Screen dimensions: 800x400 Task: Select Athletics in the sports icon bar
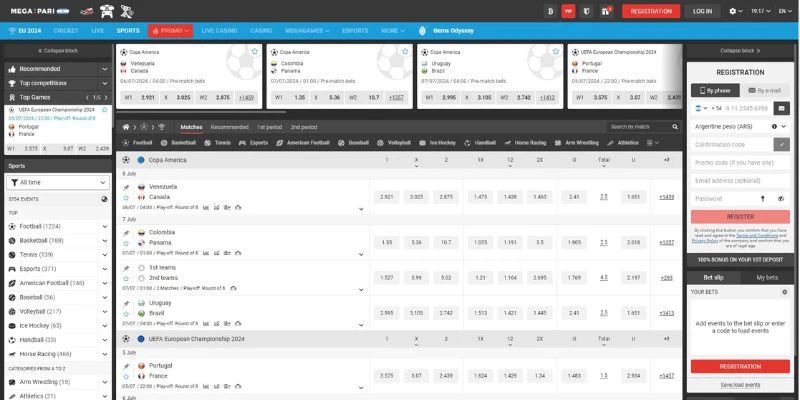[623, 143]
